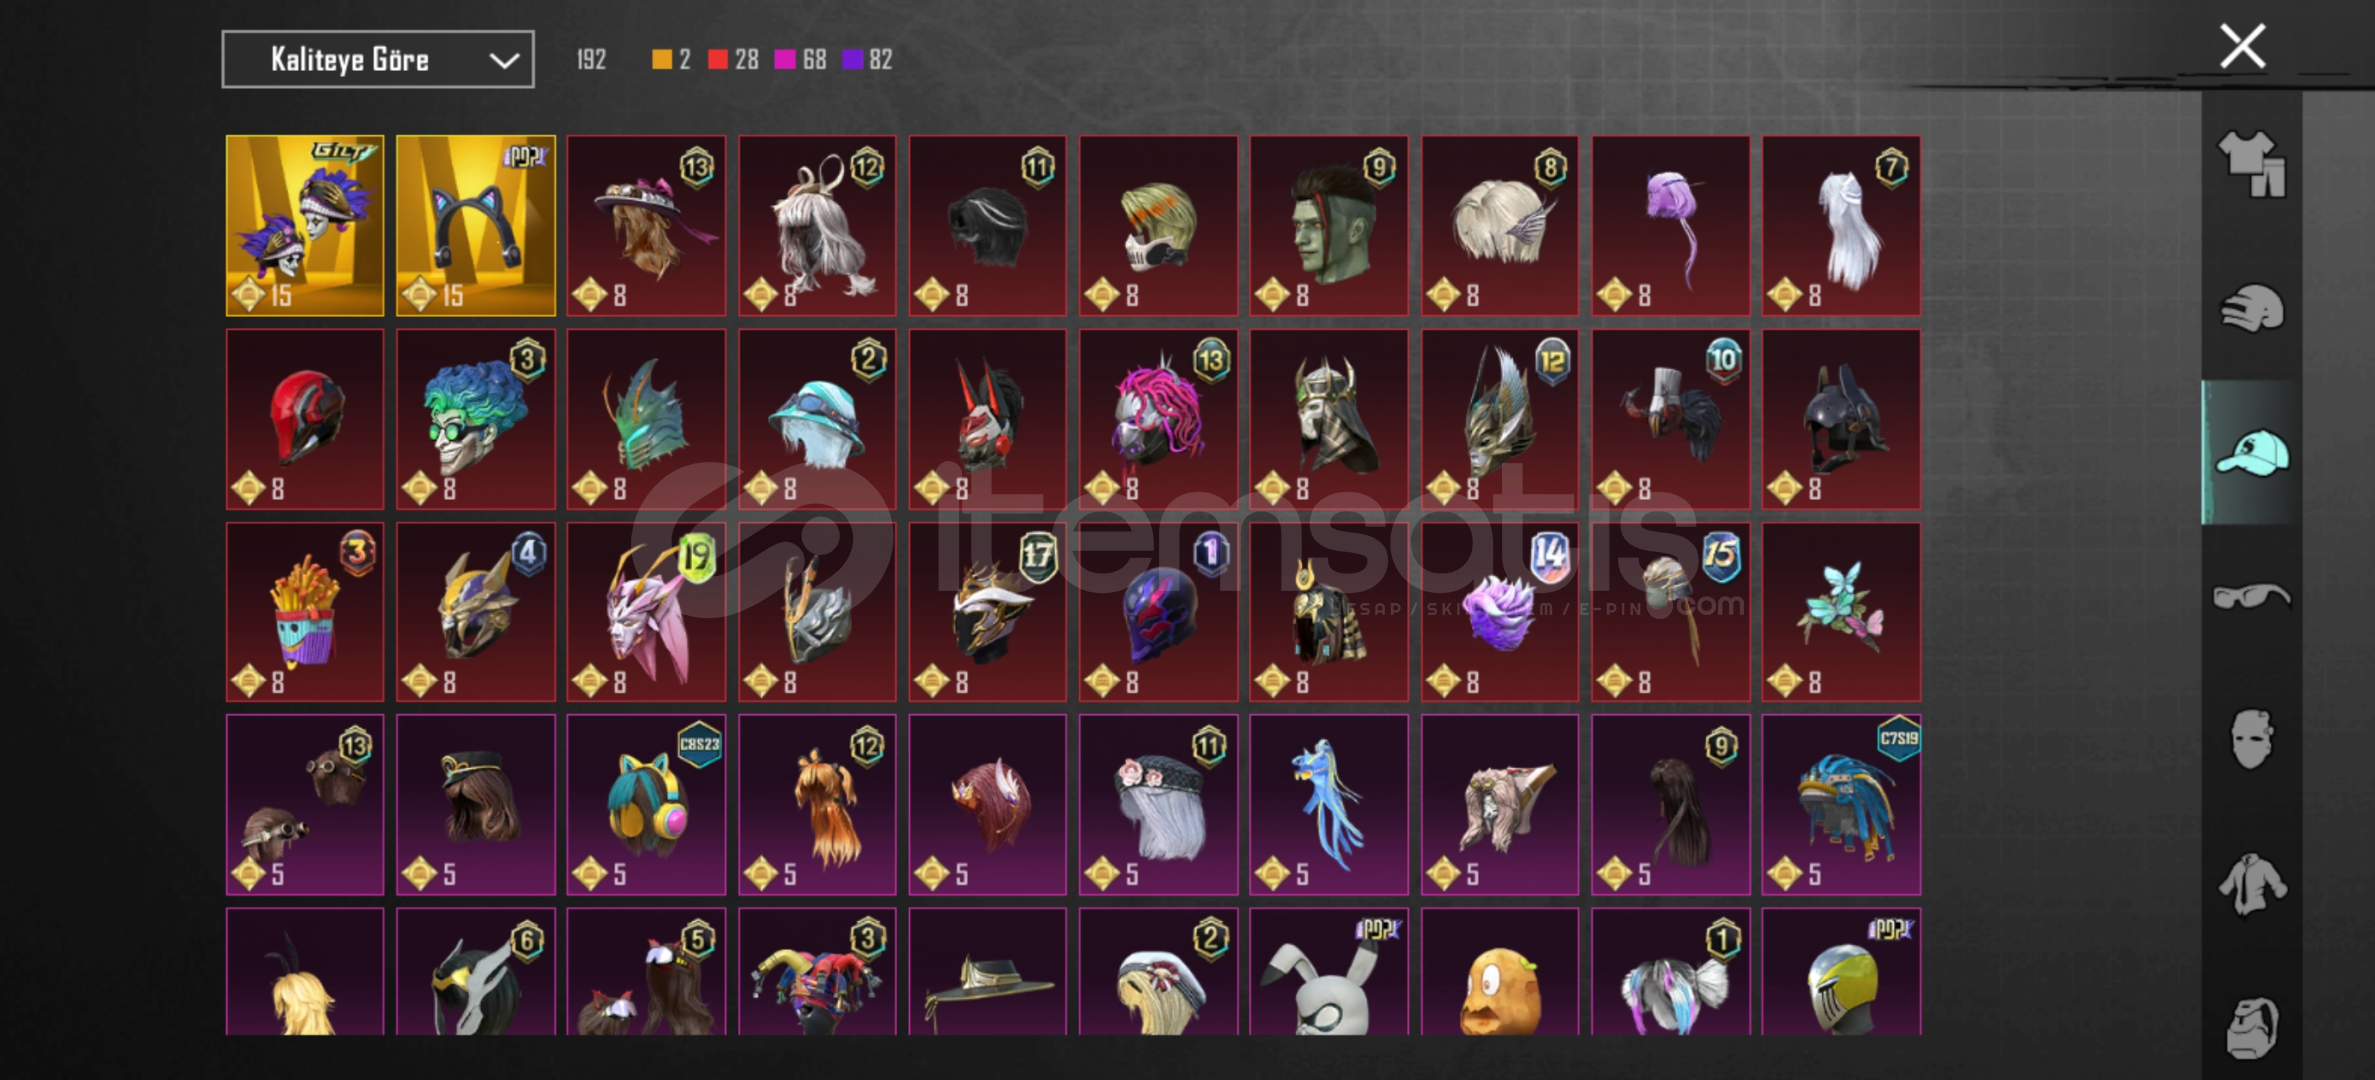
Task: Open the gas mask category at bottom
Action: coord(2252,1028)
